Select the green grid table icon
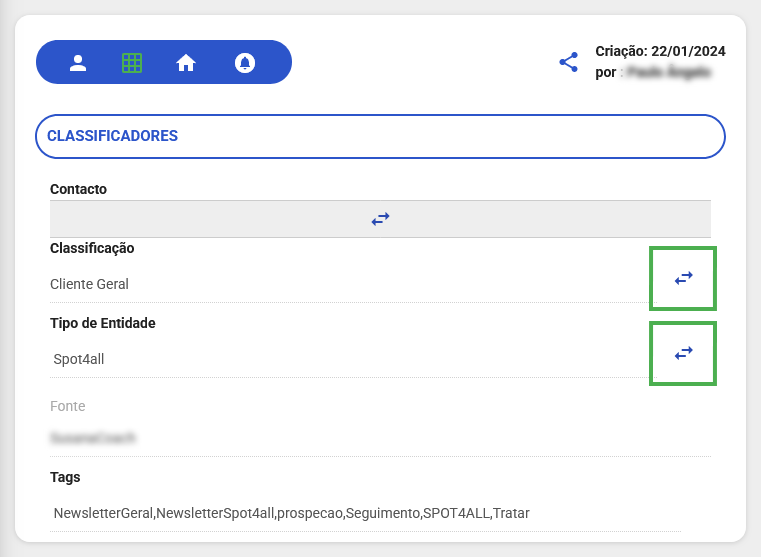Screen dimensions: 761x557 (132, 63)
